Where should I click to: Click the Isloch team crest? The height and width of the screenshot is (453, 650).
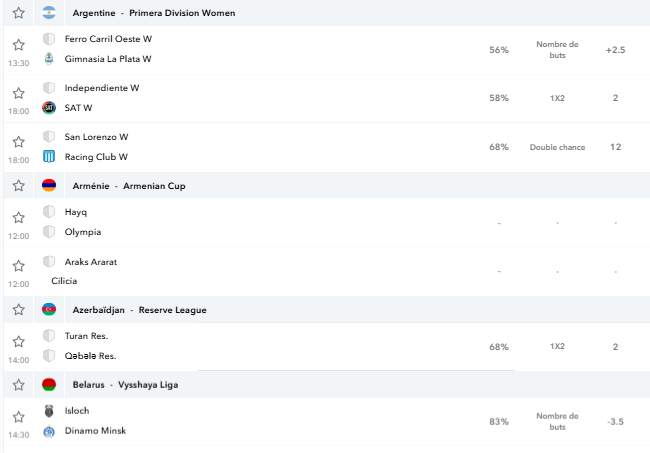[x=49, y=411]
